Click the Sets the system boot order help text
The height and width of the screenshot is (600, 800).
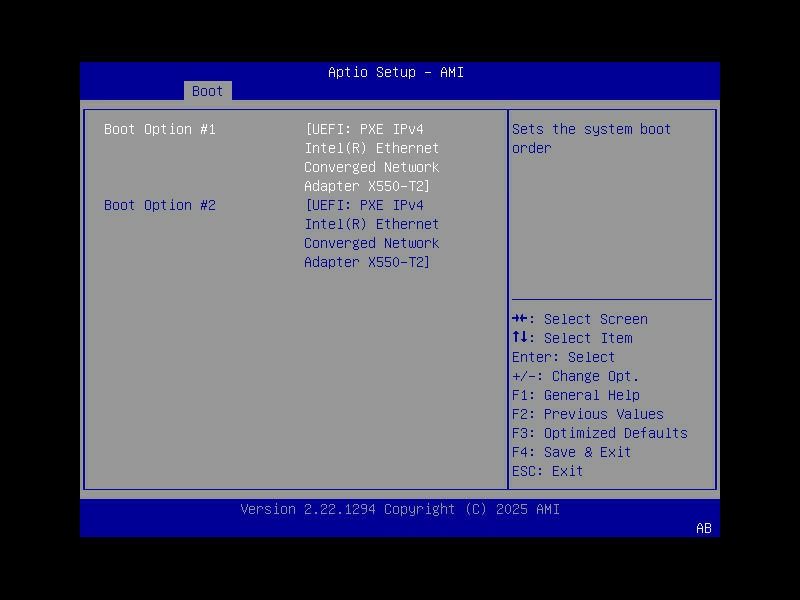point(592,138)
